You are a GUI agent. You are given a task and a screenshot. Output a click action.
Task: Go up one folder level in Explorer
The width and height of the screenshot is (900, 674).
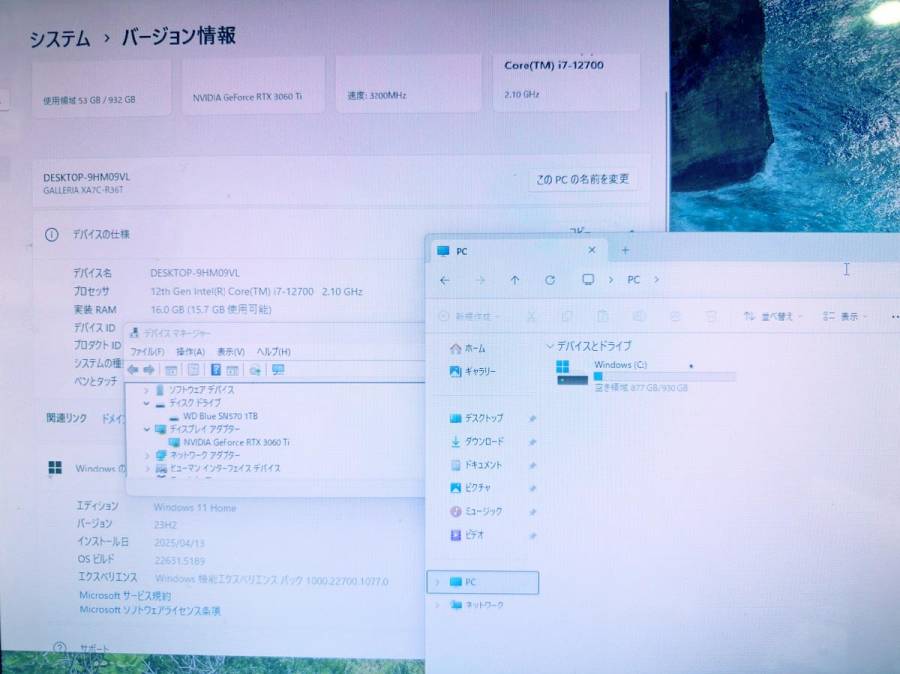(x=515, y=280)
